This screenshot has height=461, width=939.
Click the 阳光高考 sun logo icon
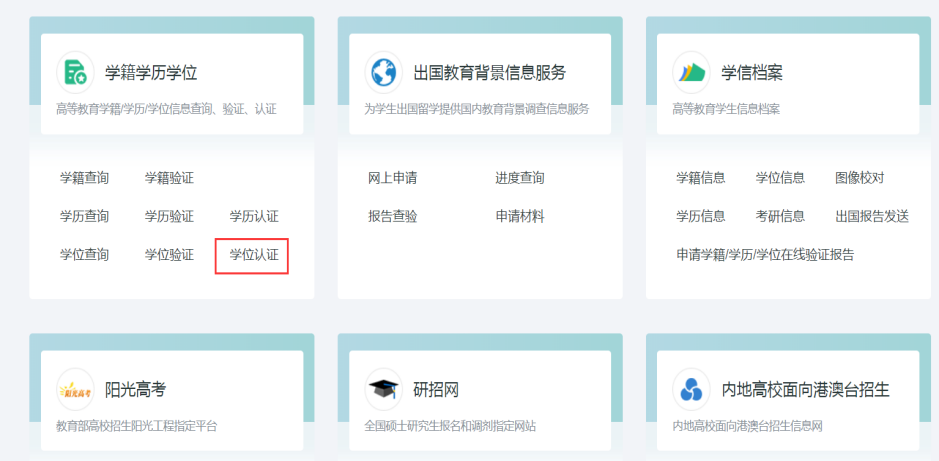pos(76,390)
